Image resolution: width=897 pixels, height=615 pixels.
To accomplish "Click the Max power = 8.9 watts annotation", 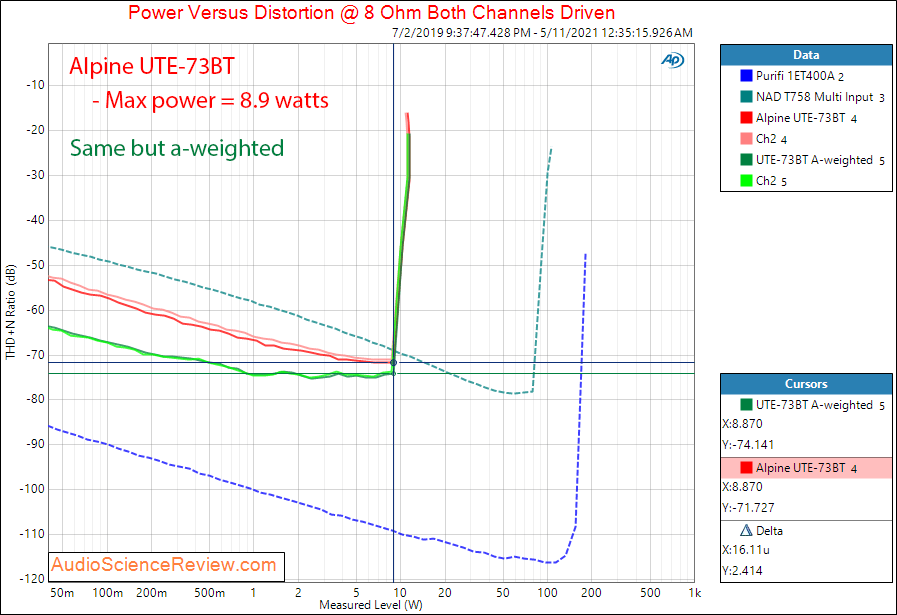I will tap(211, 100).
